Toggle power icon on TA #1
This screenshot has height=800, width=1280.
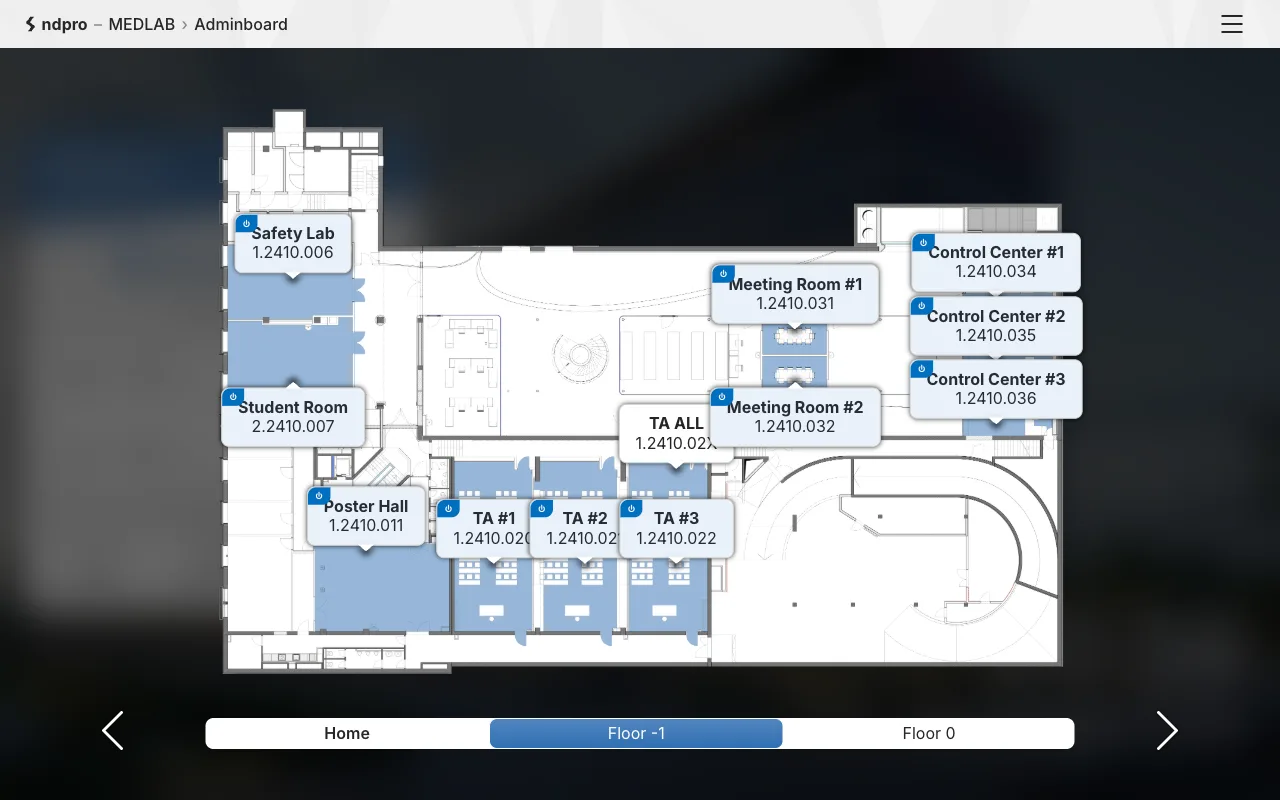pyautogui.click(x=448, y=508)
